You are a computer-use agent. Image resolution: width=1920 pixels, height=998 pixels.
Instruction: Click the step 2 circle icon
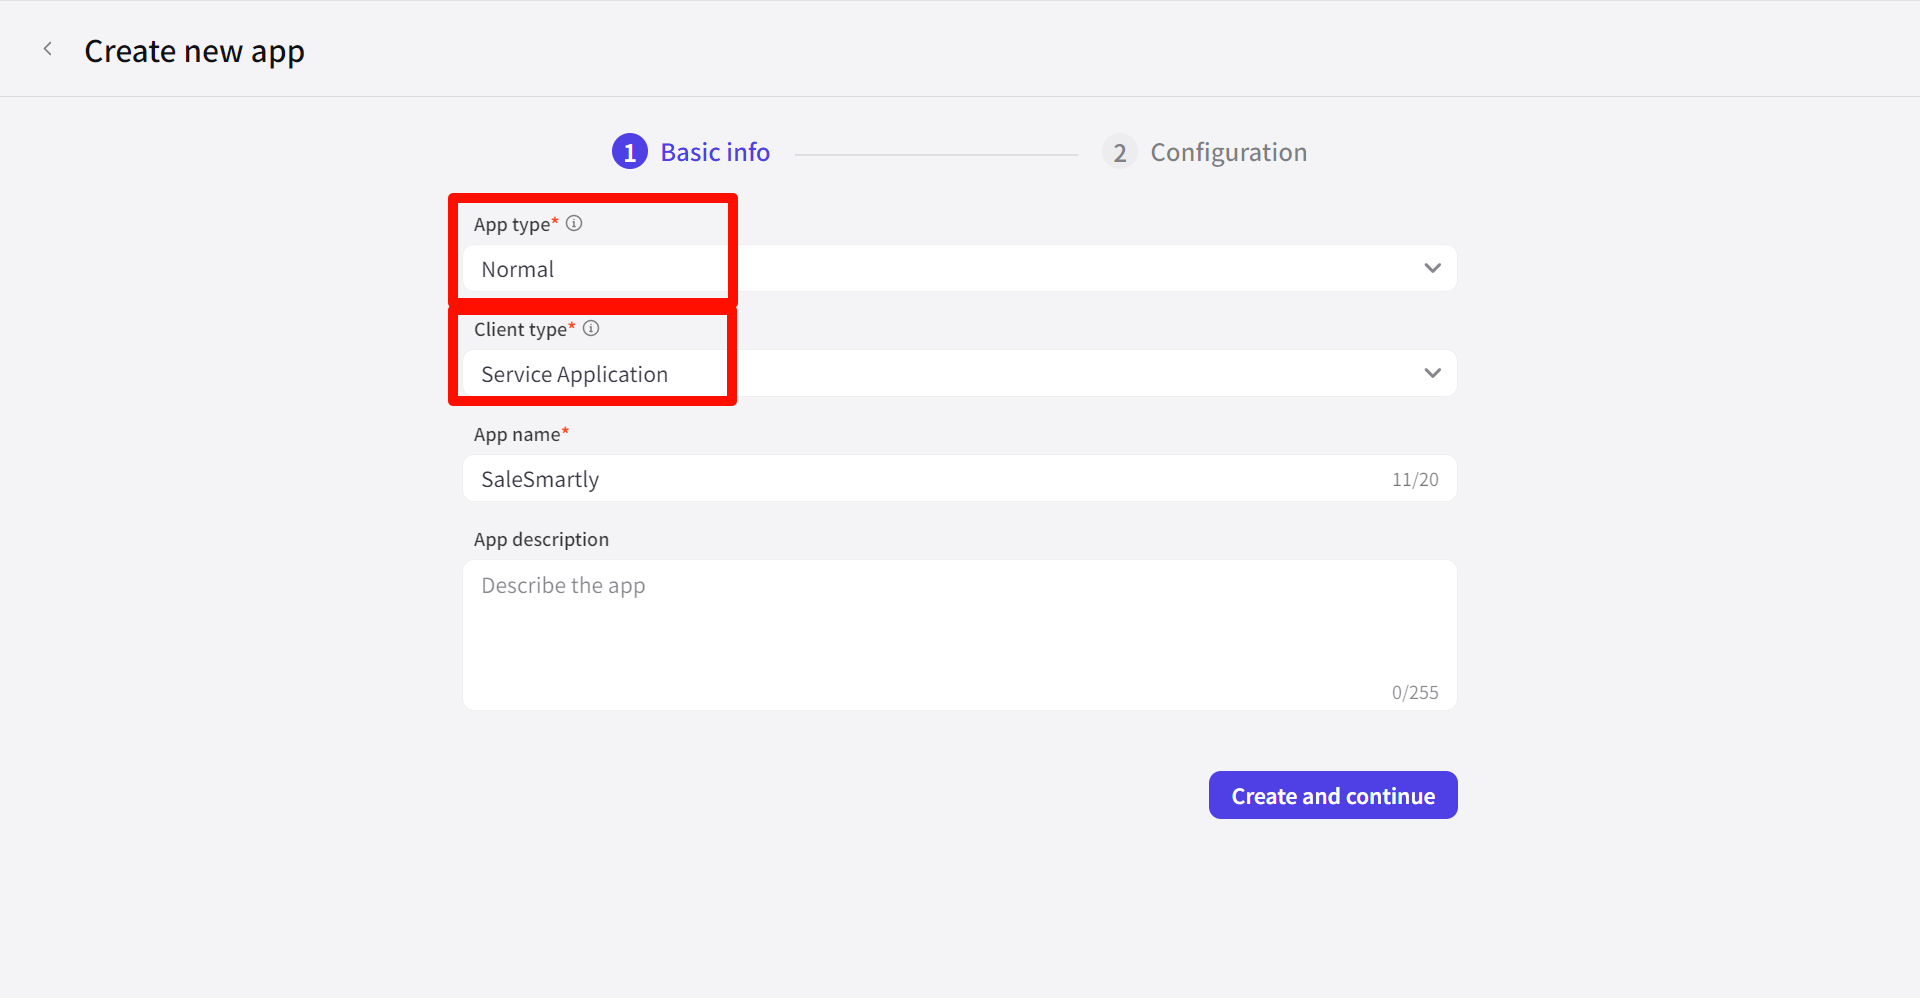1119,151
